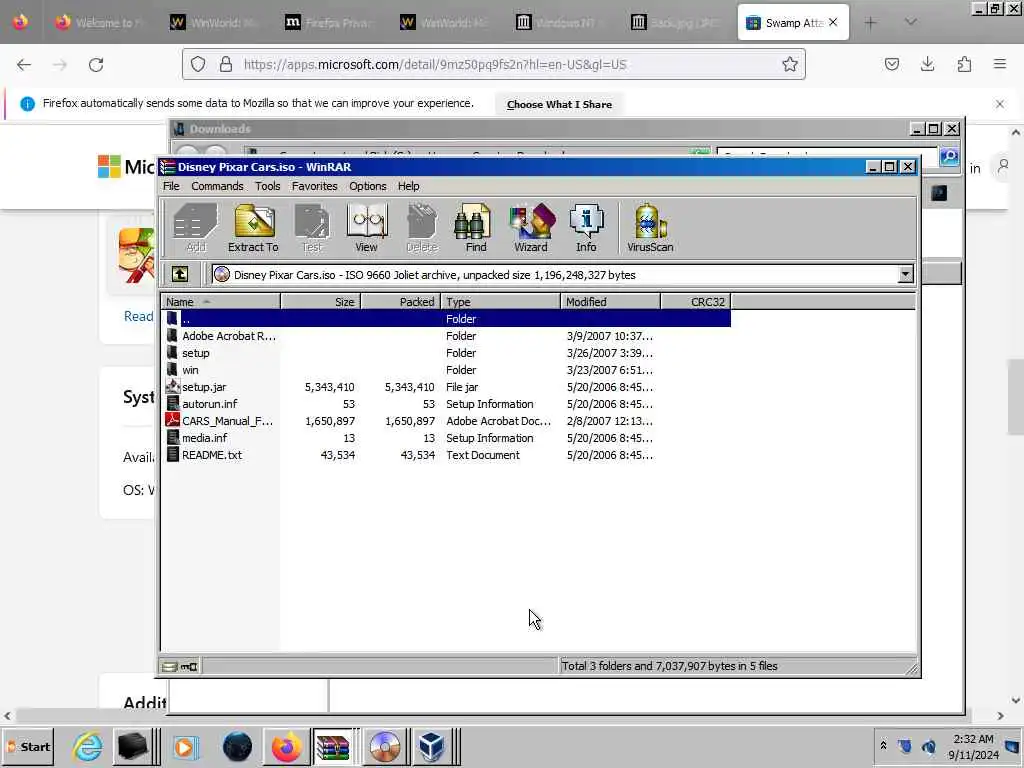Sort by the Packed column header
The width and height of the screenshot is (1024, 768).
tap(401, 302)
